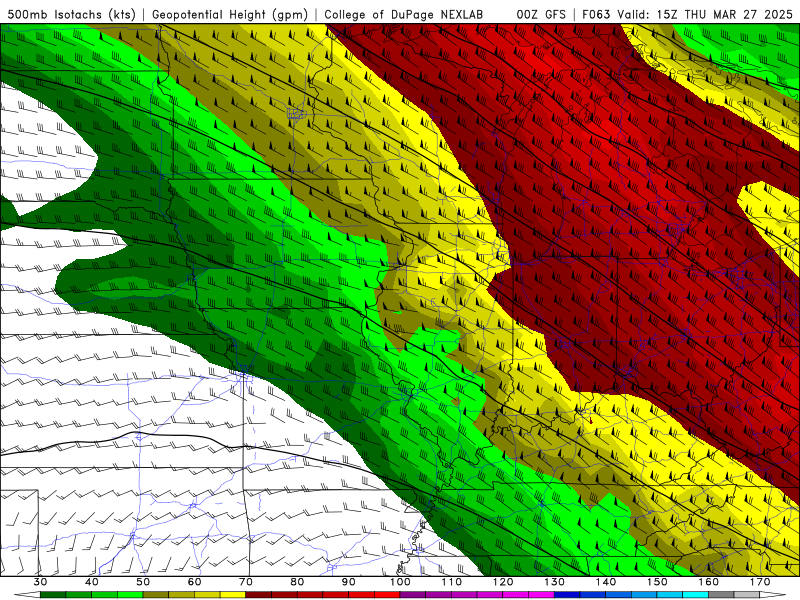Click the "15Z THU MAR 27 2025" valid time

pyautogui.click(x=726, y=14)
